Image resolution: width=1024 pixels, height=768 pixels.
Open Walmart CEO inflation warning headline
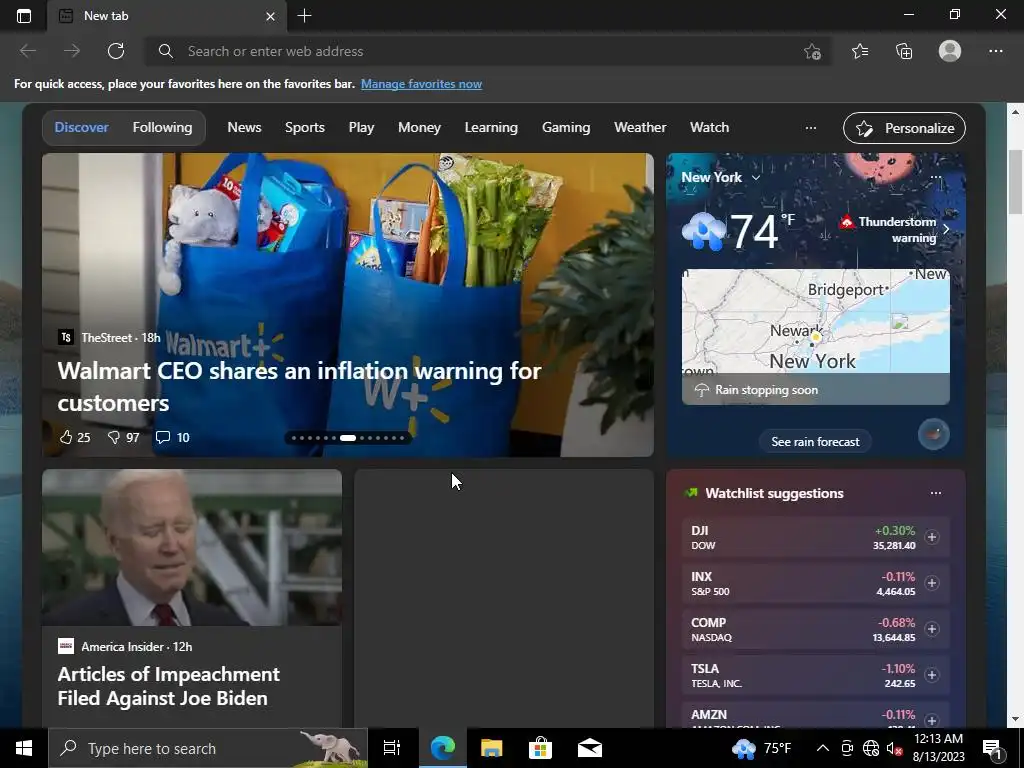coord(299,387)
